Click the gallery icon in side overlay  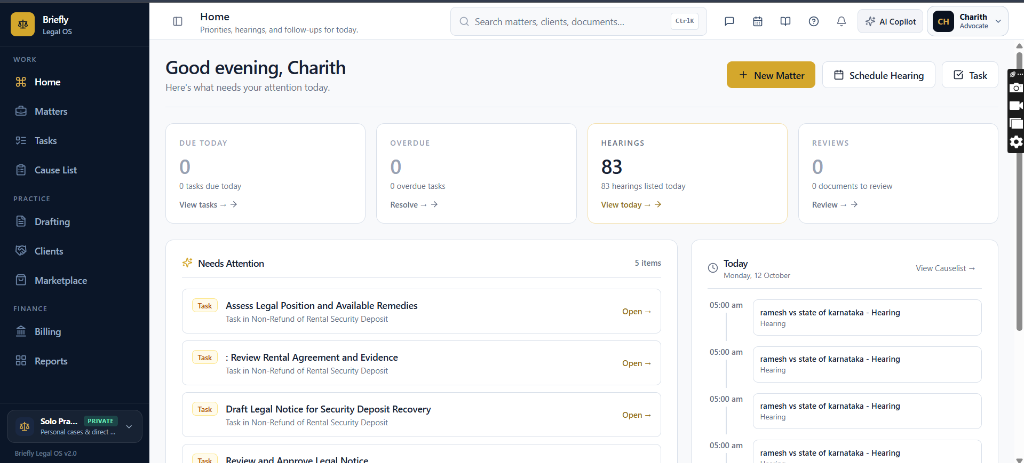point(1016,123)
